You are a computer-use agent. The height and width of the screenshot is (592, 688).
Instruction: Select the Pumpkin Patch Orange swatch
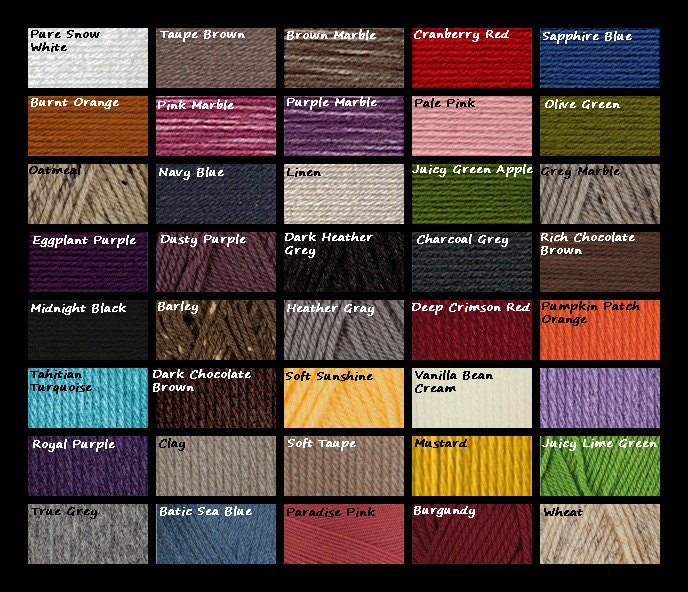coord(600,330)
